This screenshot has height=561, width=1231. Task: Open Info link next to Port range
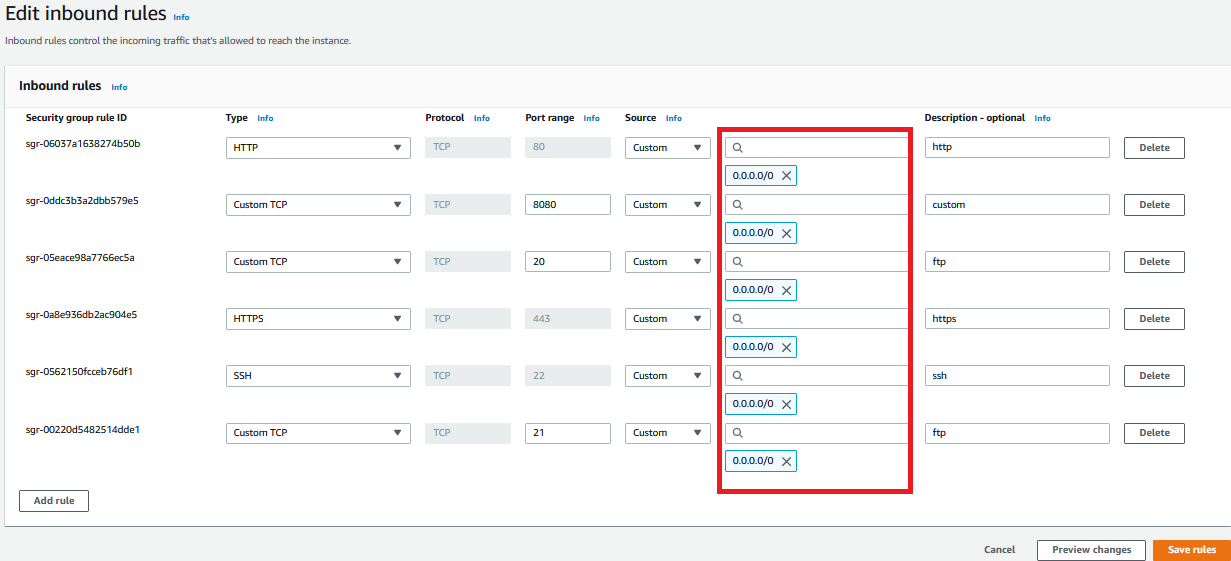(591, 118)
